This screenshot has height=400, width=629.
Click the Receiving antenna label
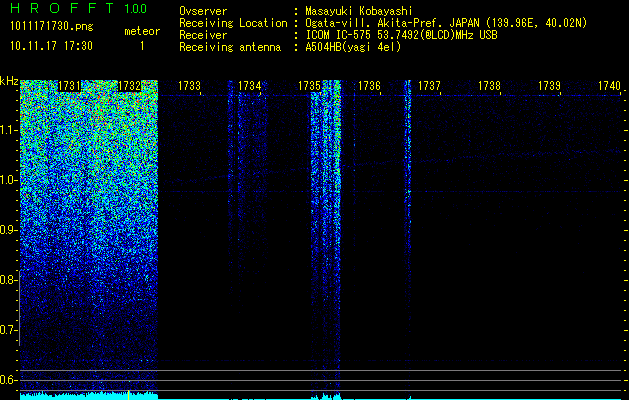pyautogui.click(x=230, y=47)
